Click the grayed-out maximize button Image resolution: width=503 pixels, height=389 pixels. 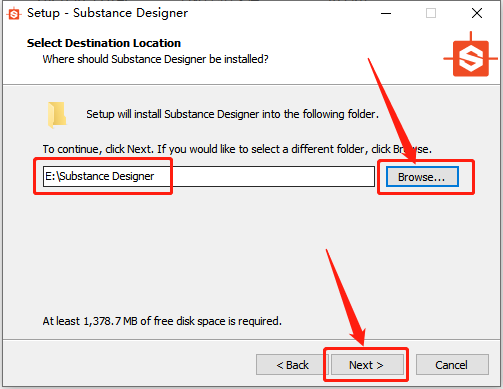point(431,14)
